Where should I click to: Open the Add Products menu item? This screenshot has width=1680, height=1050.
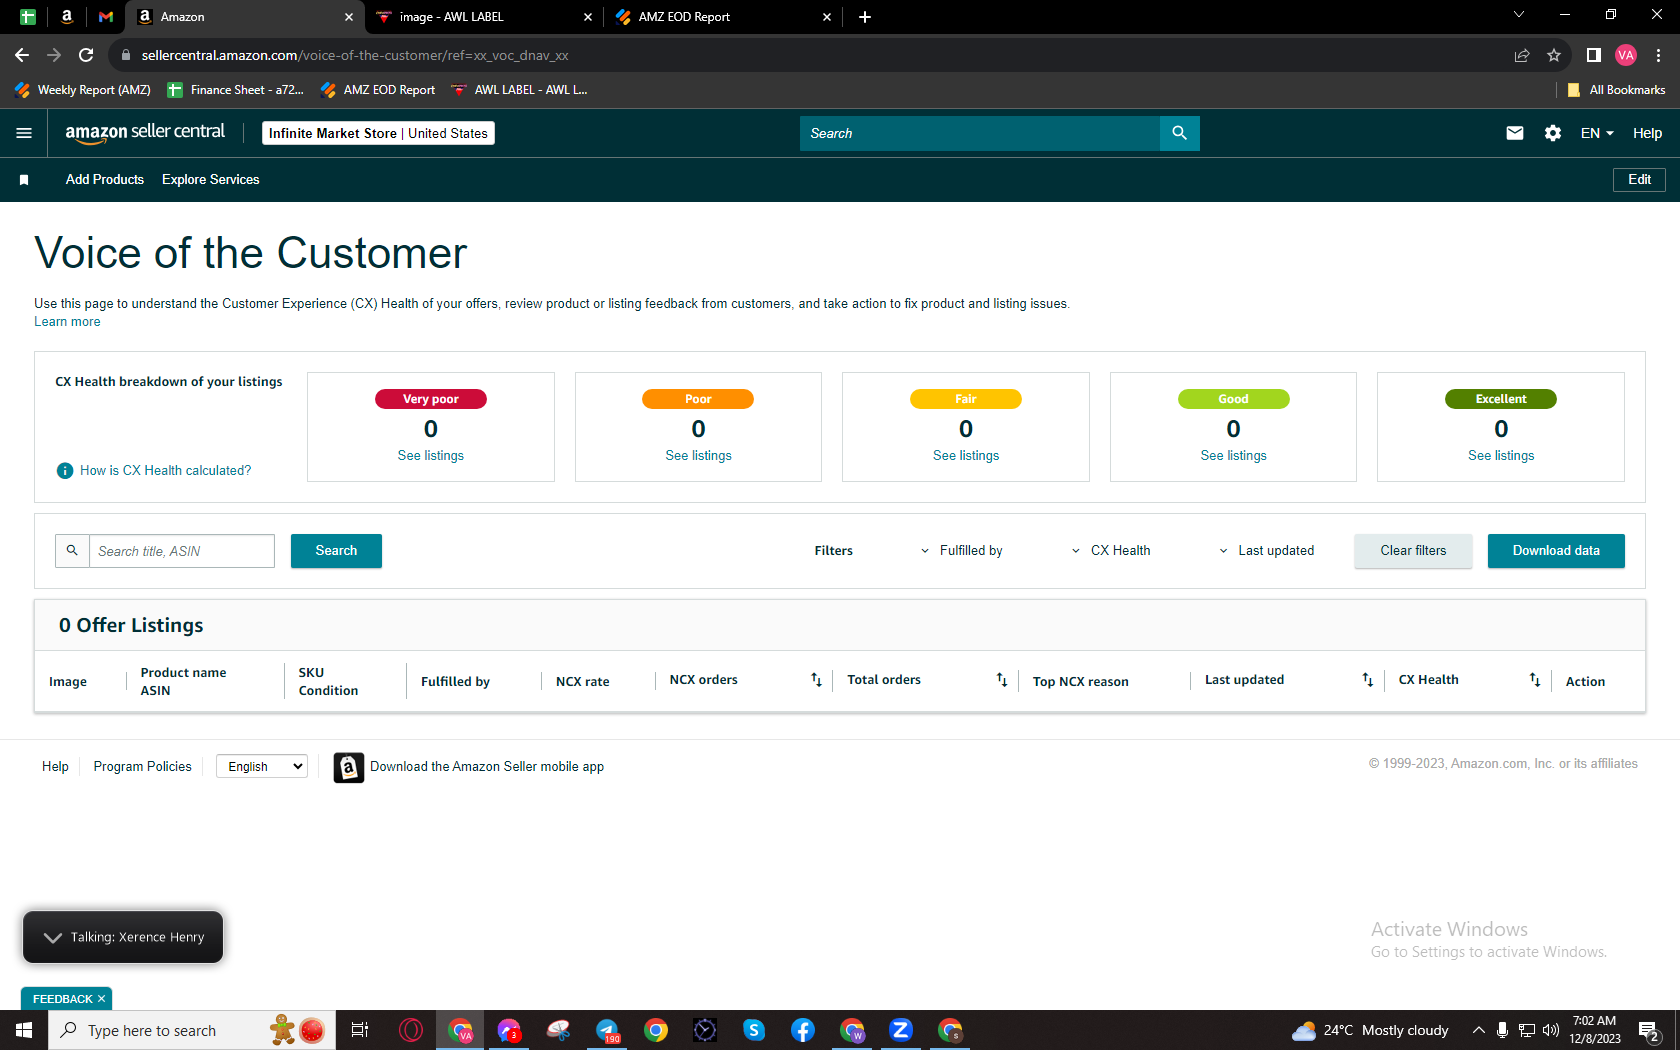105,180
